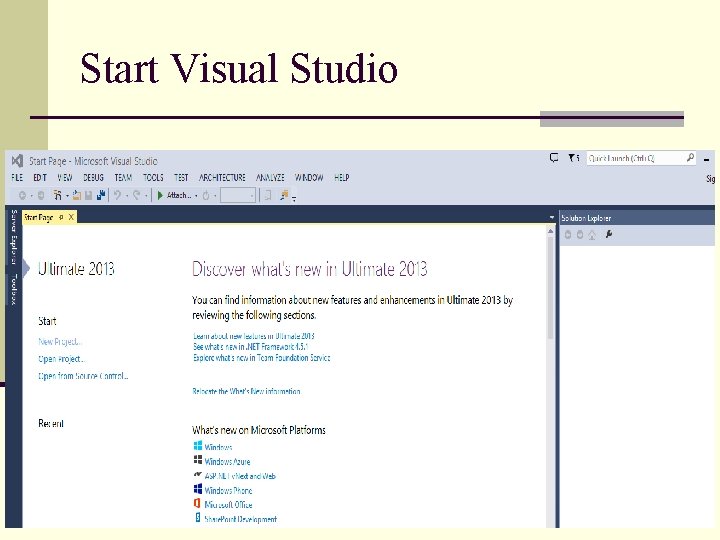This screenshot has height=540, width=720.
Task: Open the Undo history dropdown arrow
Action: coord(127,196)
